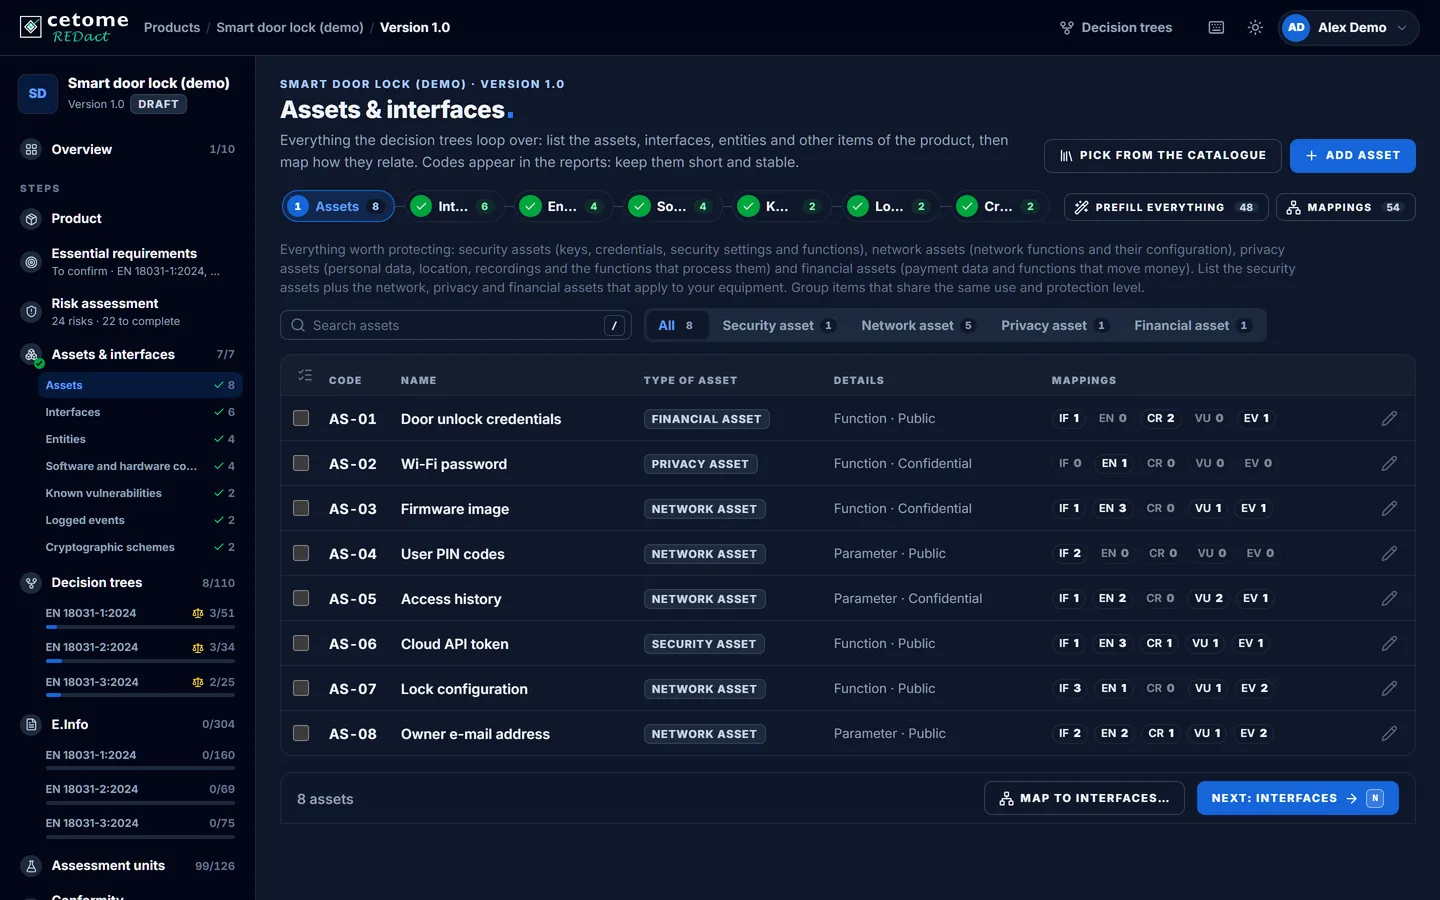
Task: Edit AS-05 Access history pencil icon
Action: point(1389,599)
